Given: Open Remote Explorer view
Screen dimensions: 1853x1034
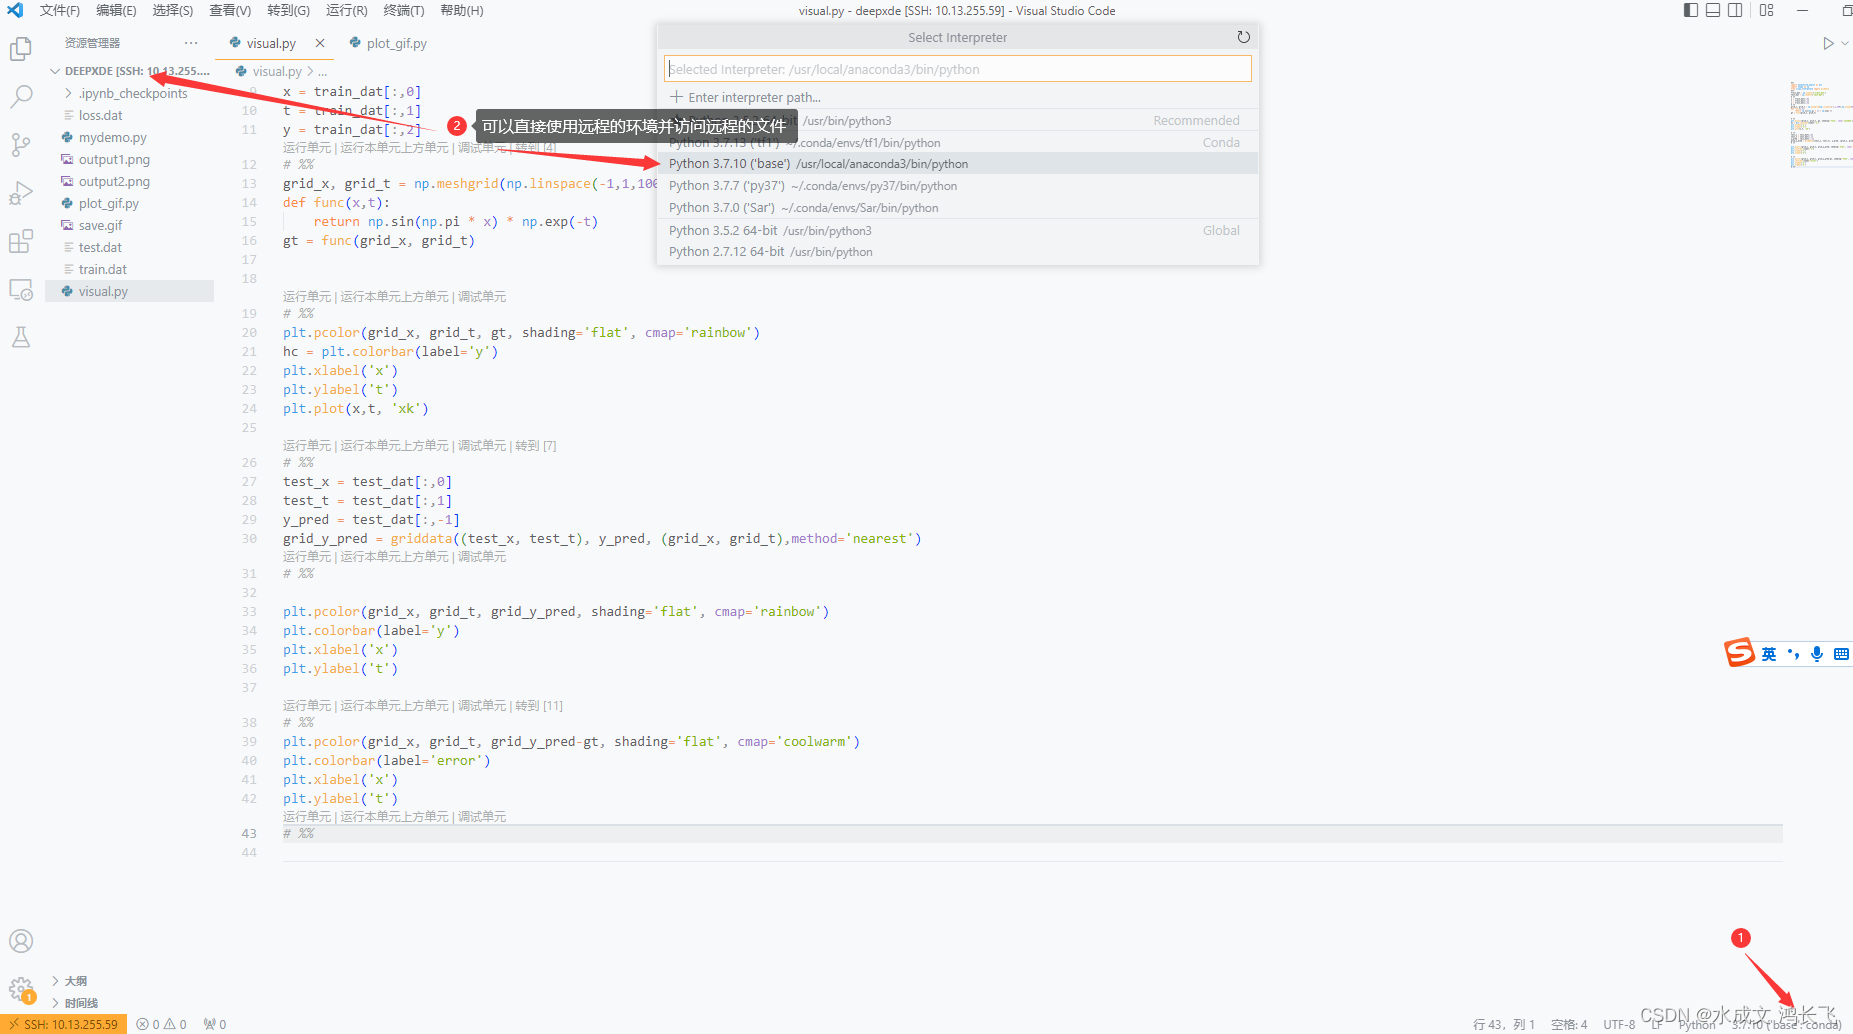Looking at the screenshot, I should pos(21,289).
